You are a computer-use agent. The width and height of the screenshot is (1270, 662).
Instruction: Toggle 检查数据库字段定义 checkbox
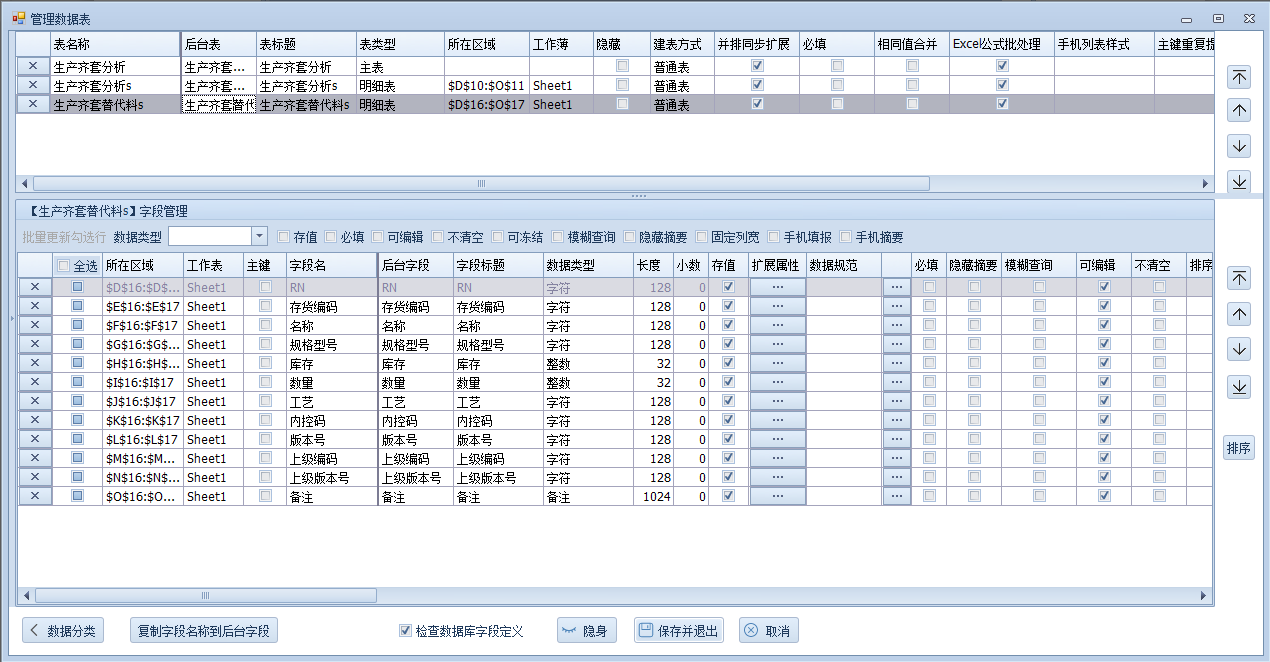pyautogui.click(x=405, y=631)
